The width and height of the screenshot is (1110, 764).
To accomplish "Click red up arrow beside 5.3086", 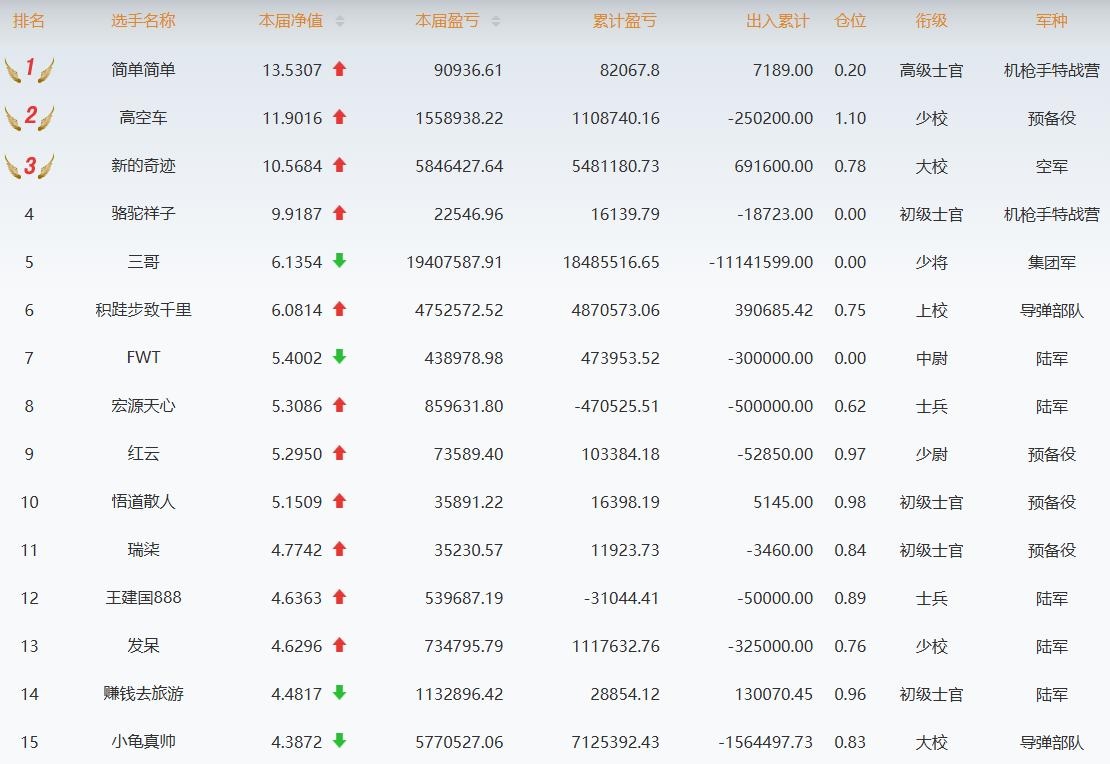I will (x=340, y=405).
